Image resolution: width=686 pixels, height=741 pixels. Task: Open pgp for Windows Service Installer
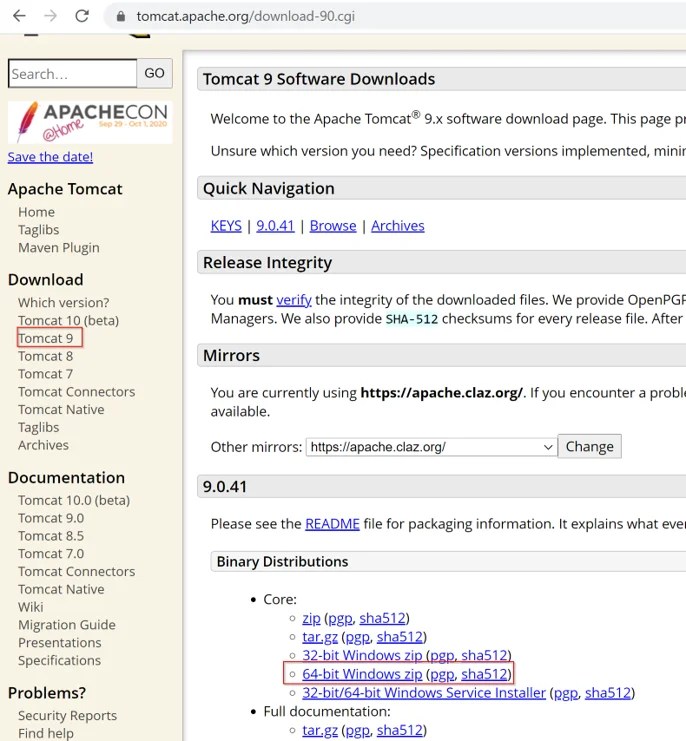pos(566,693)
